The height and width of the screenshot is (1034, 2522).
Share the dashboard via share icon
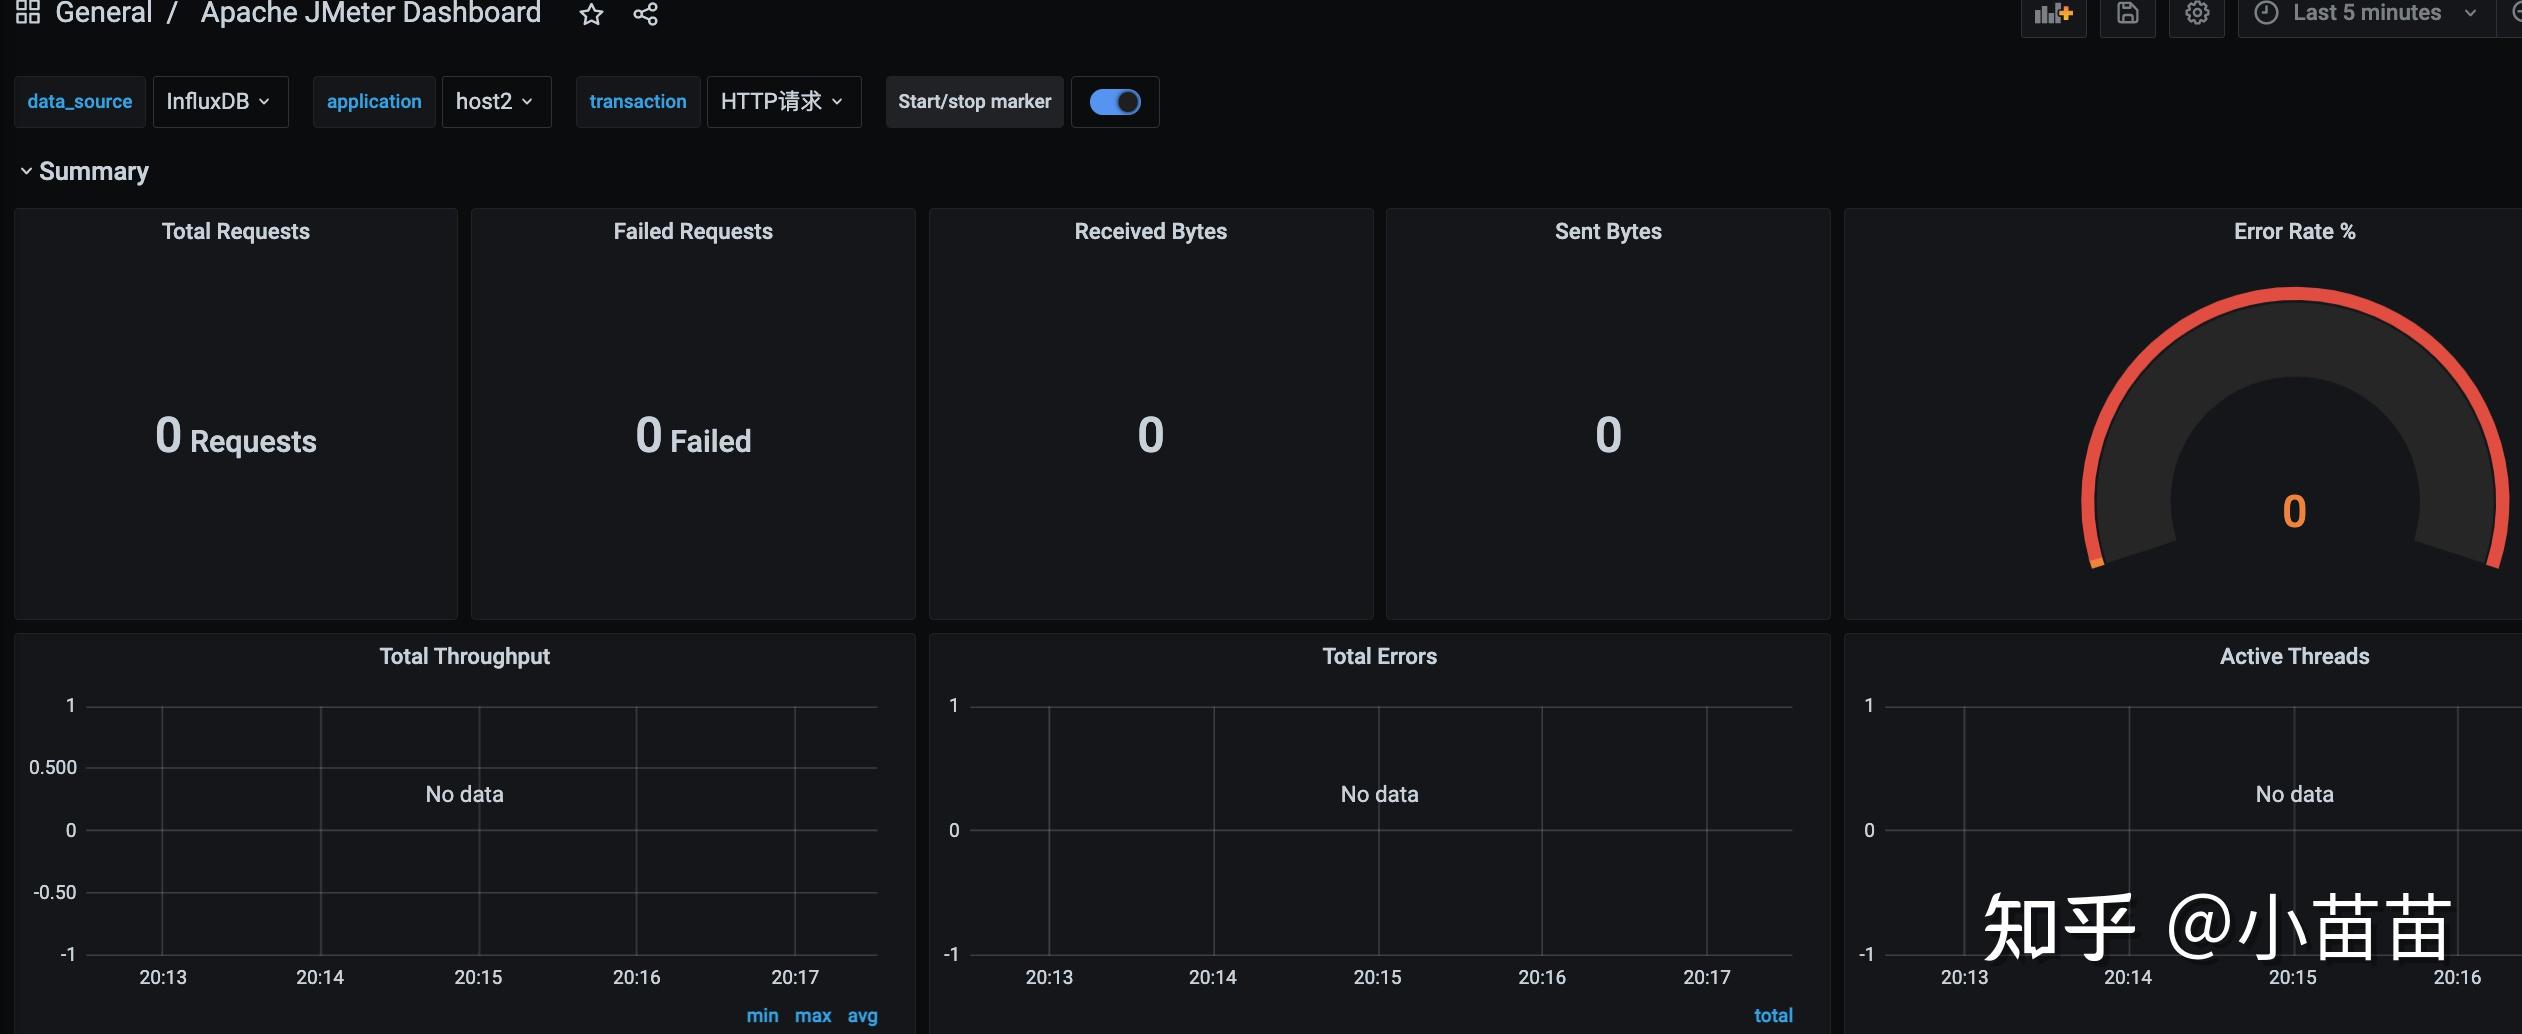tap(646, 14)
